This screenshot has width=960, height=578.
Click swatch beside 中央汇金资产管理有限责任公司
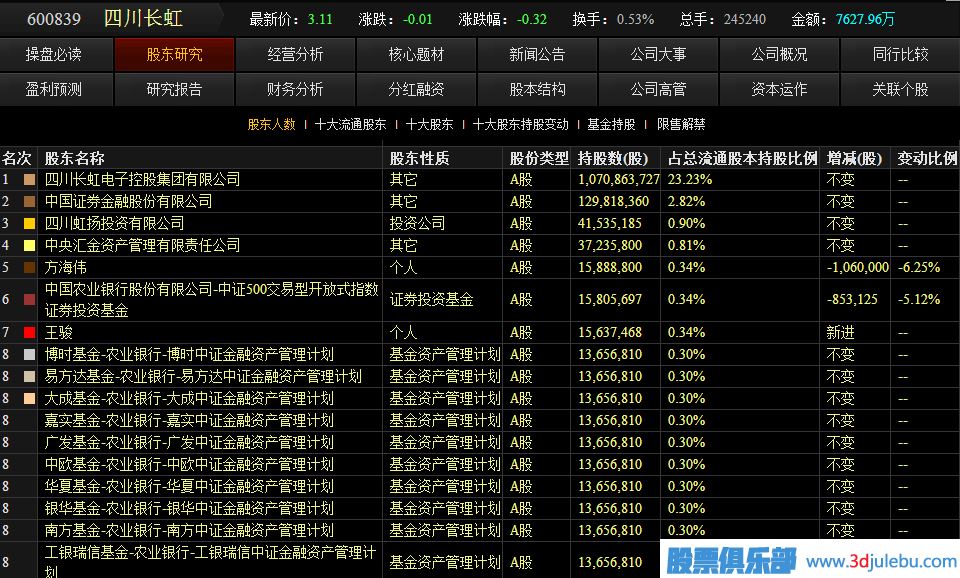point(29,246)
